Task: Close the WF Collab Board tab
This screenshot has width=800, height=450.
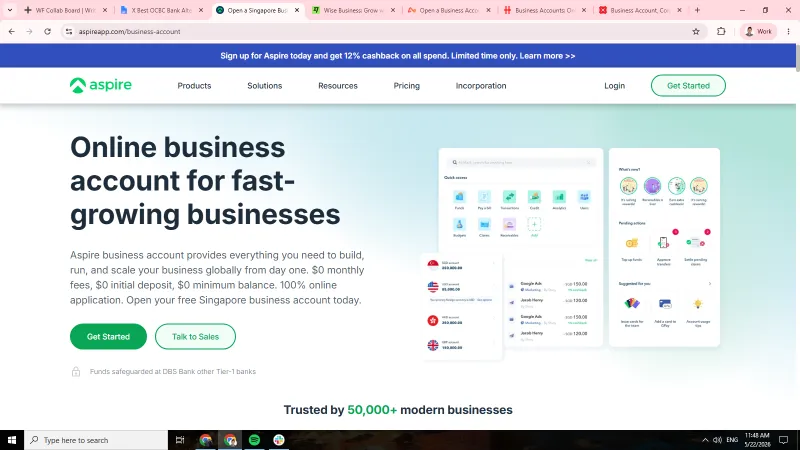Action: tap(105, 10)
